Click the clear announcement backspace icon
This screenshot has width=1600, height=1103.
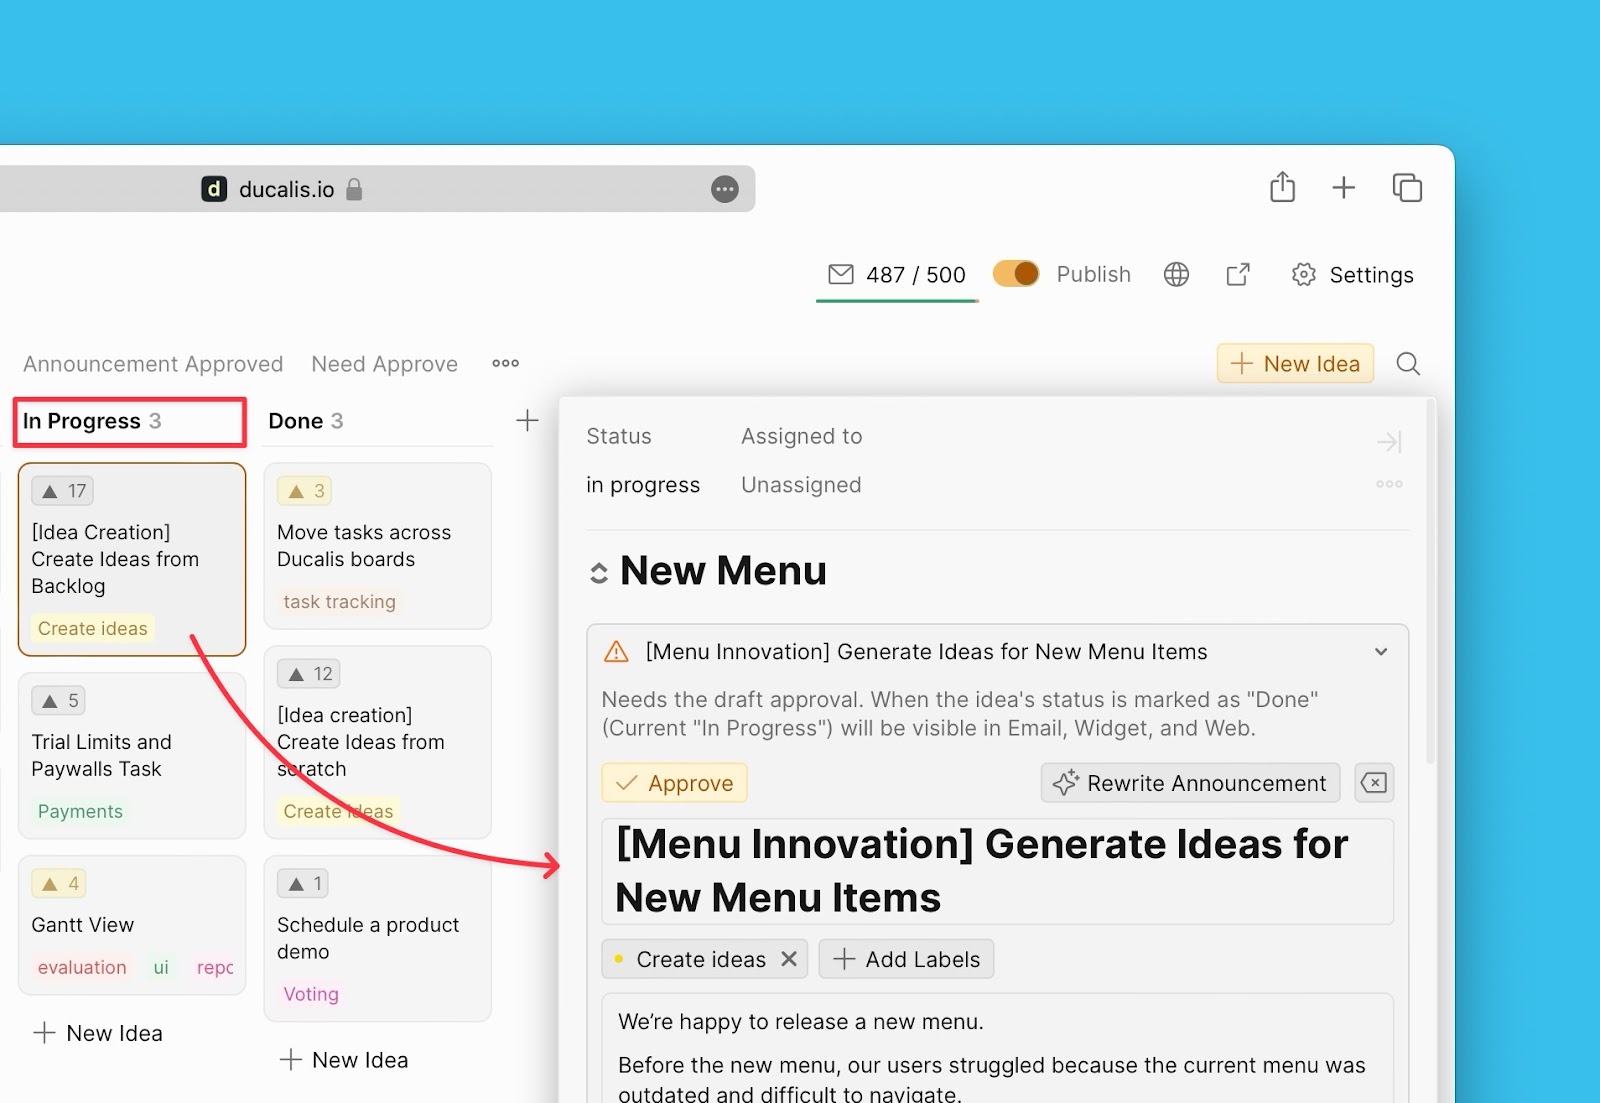[1374, 783]
